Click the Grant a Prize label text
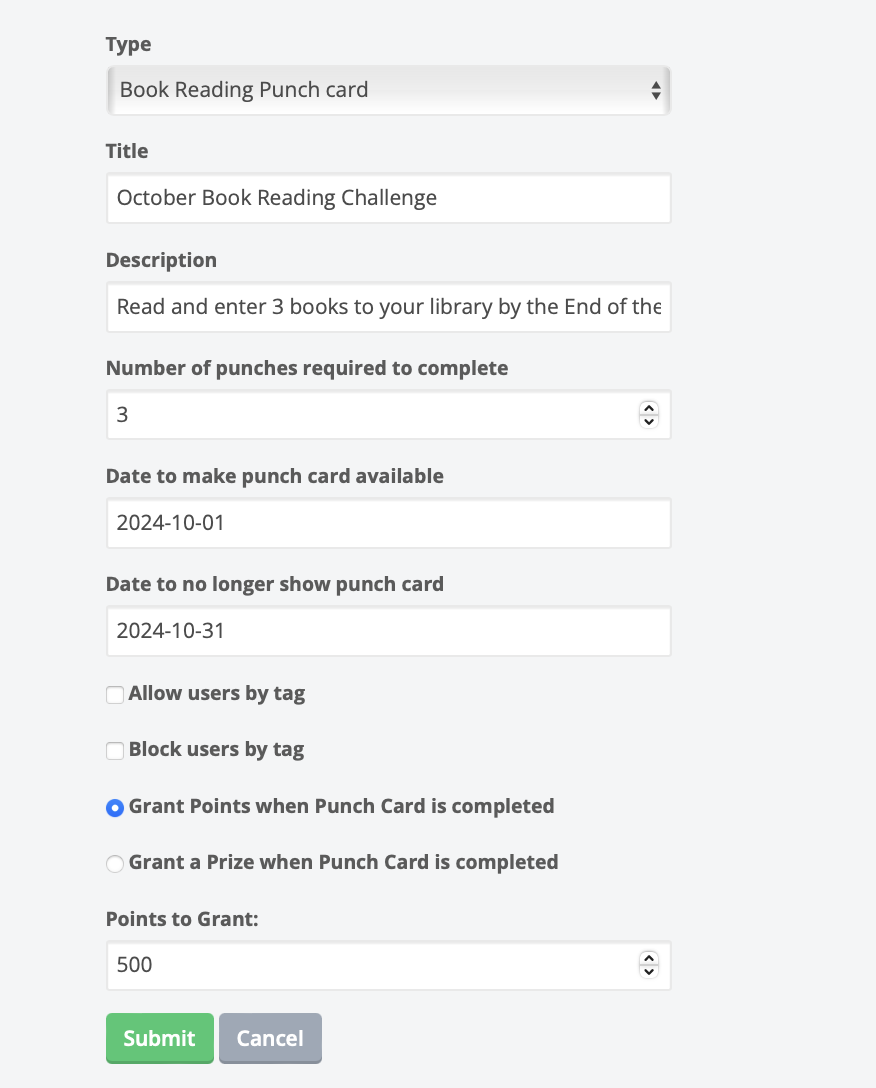This screenshot has width=876, height=1088. (x=343, y=862)
